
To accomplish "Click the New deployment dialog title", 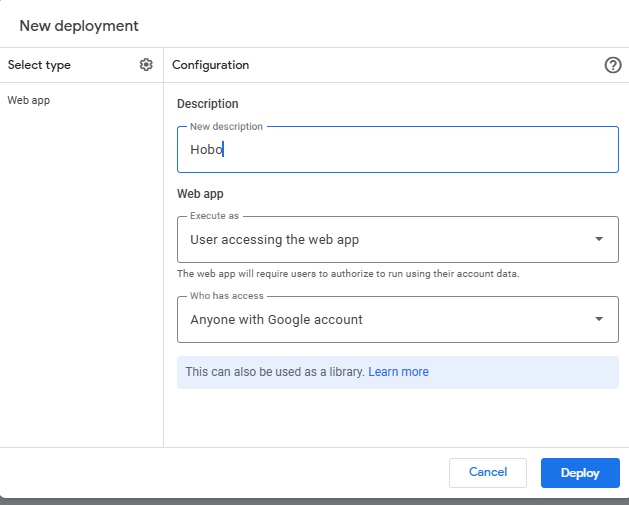I will pyautogui.click(x=79, y=25).
